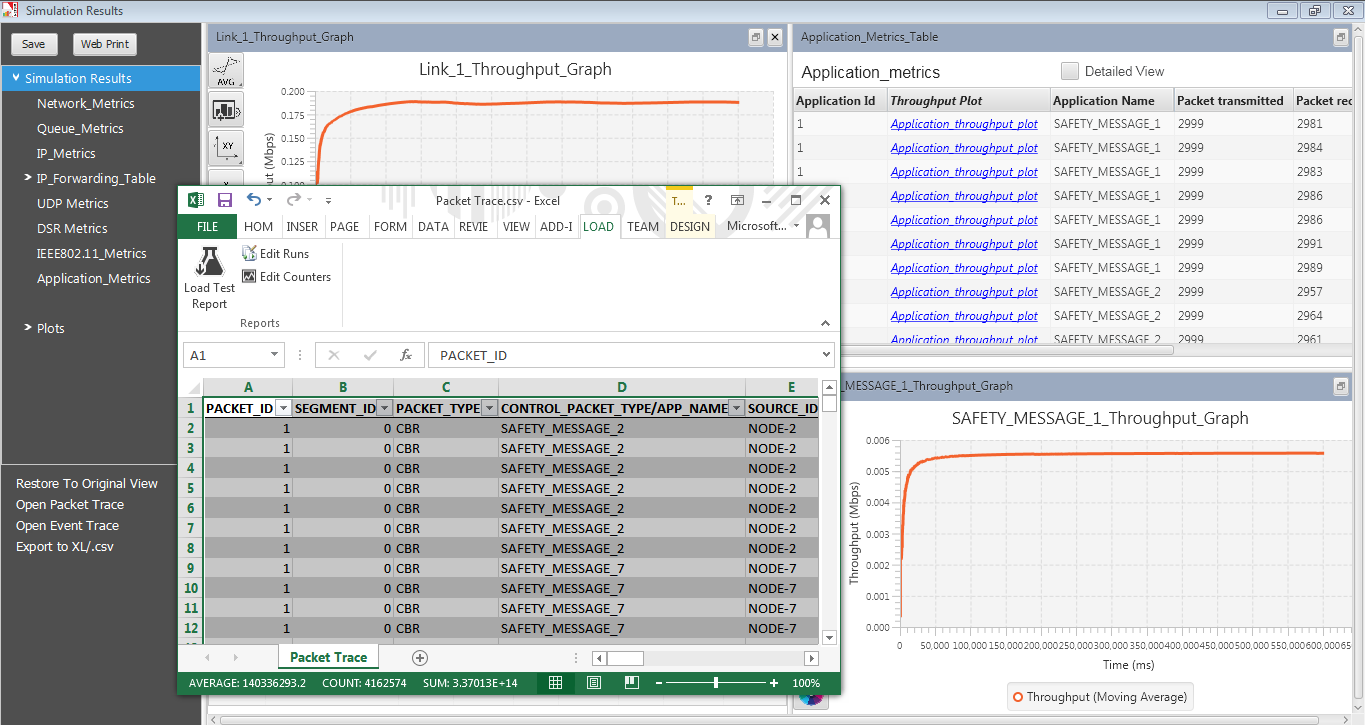1365x725 pixels.
Task: Click the Ribbon Display Options icon
Action: tap(737, 200)
